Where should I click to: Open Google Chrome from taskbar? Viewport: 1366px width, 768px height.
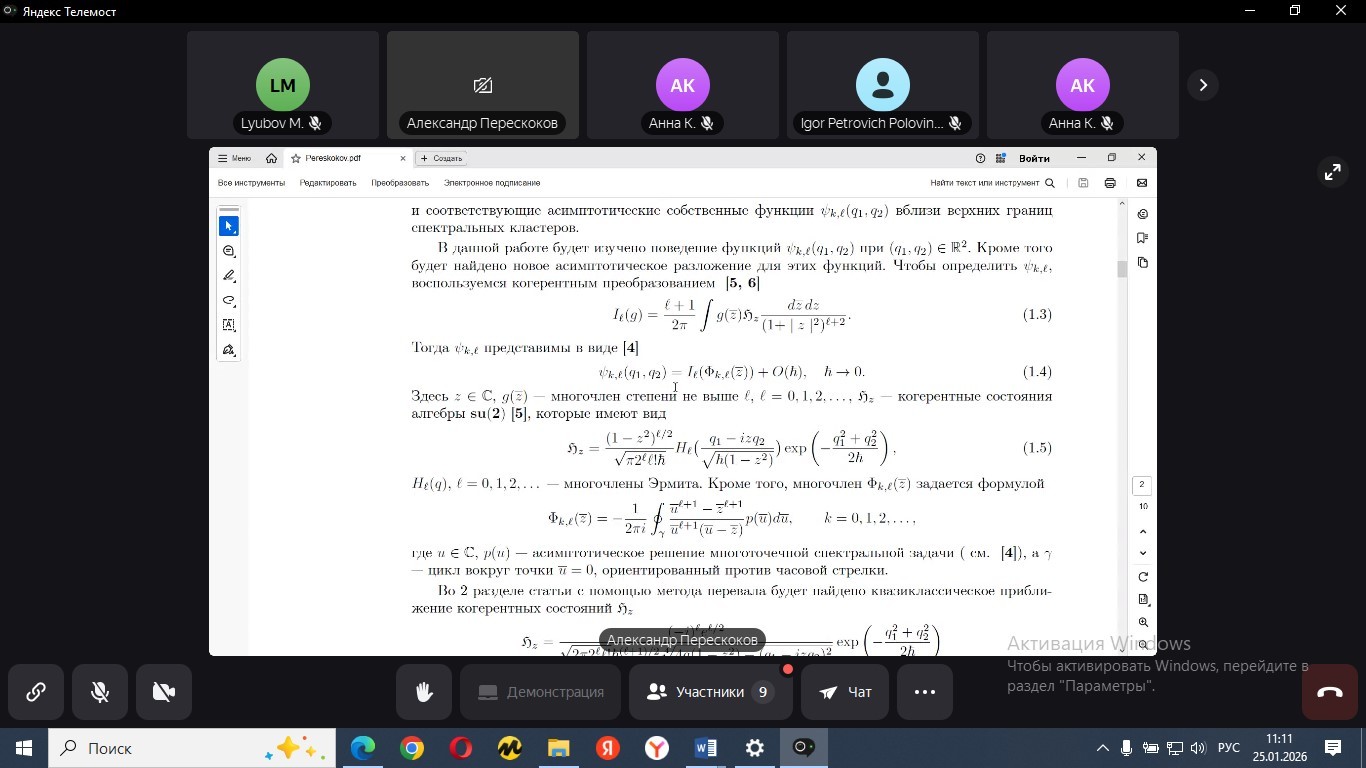tap(412, 748)
